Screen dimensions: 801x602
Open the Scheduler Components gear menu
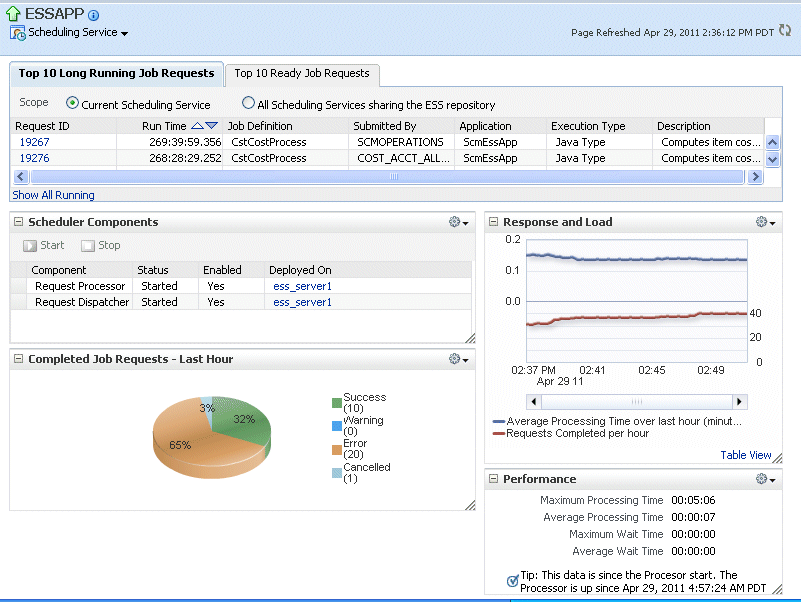pyautogui.click(x=457, y=222)
